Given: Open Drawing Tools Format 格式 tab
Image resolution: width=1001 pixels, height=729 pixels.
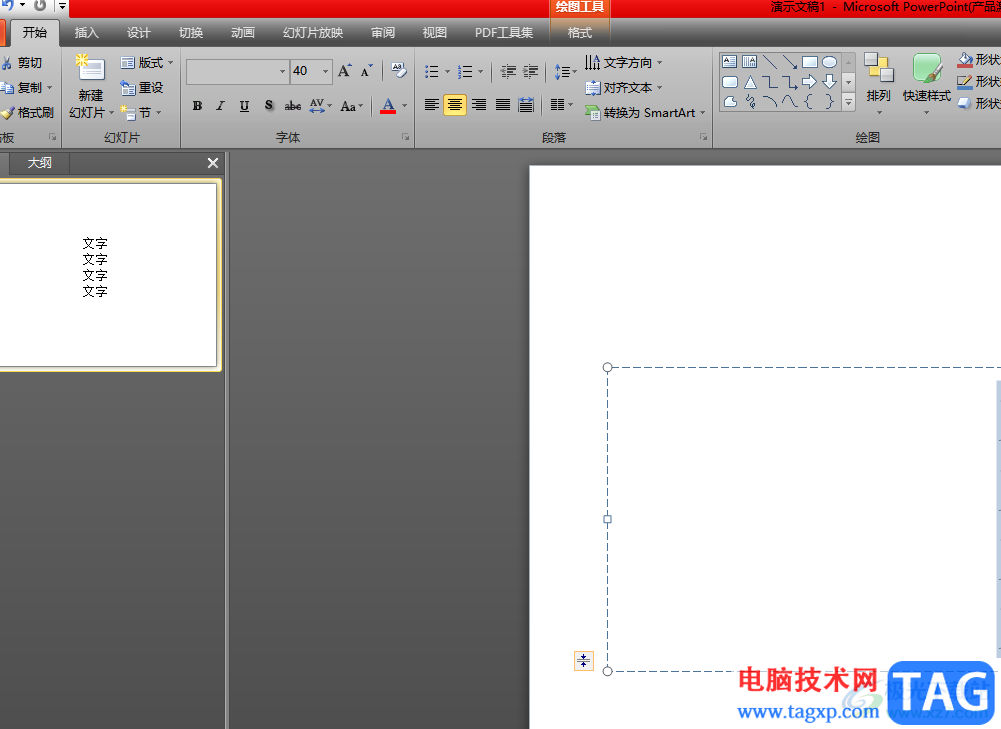Looking at the screenshot, I should (580, 33).
